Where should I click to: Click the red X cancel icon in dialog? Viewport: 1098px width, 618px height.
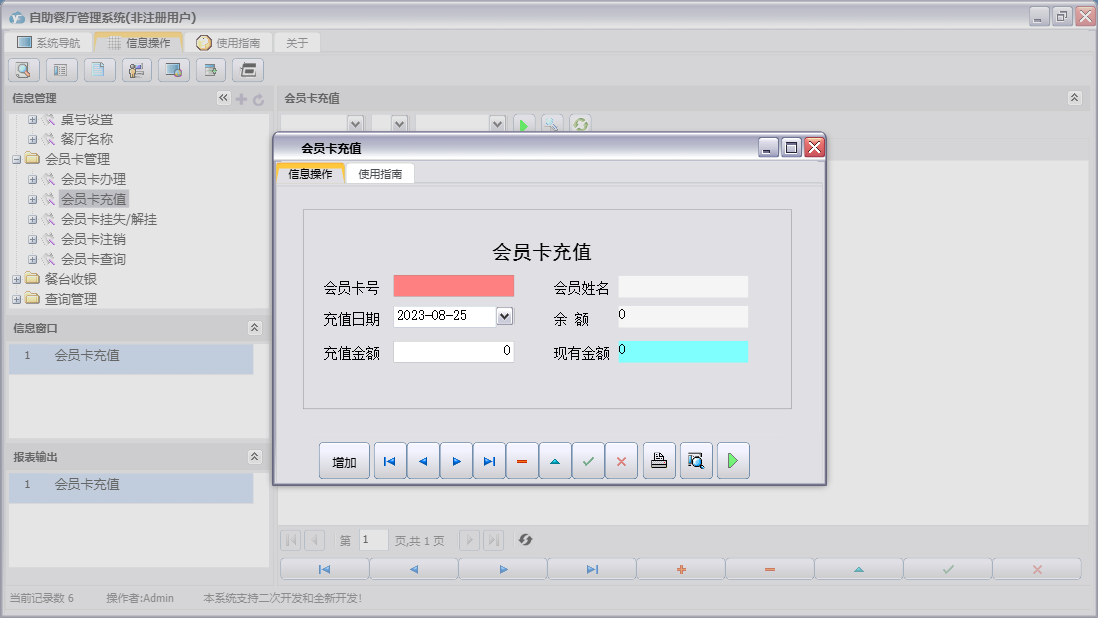(x=621, y=461)
